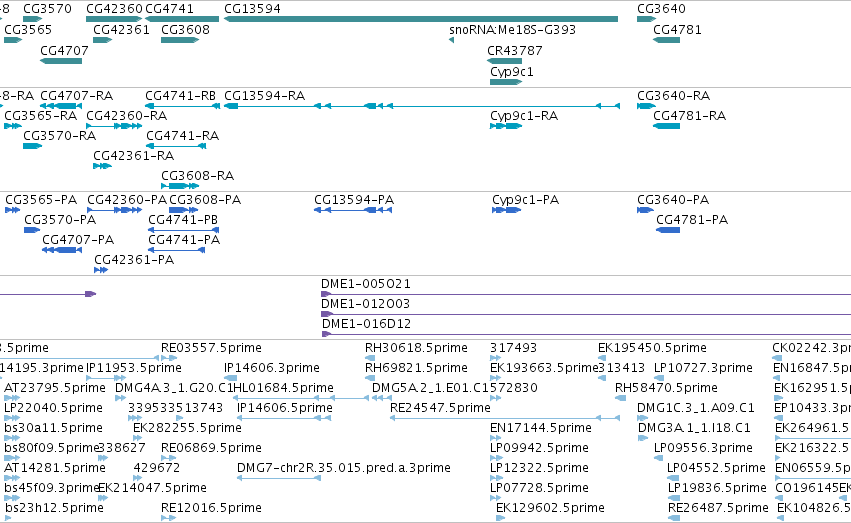Image resolution: width=851 pixels, height=523 pixels.
Task: Select the CG4741-PA protein feature
Action: click(x=176, y=250)
